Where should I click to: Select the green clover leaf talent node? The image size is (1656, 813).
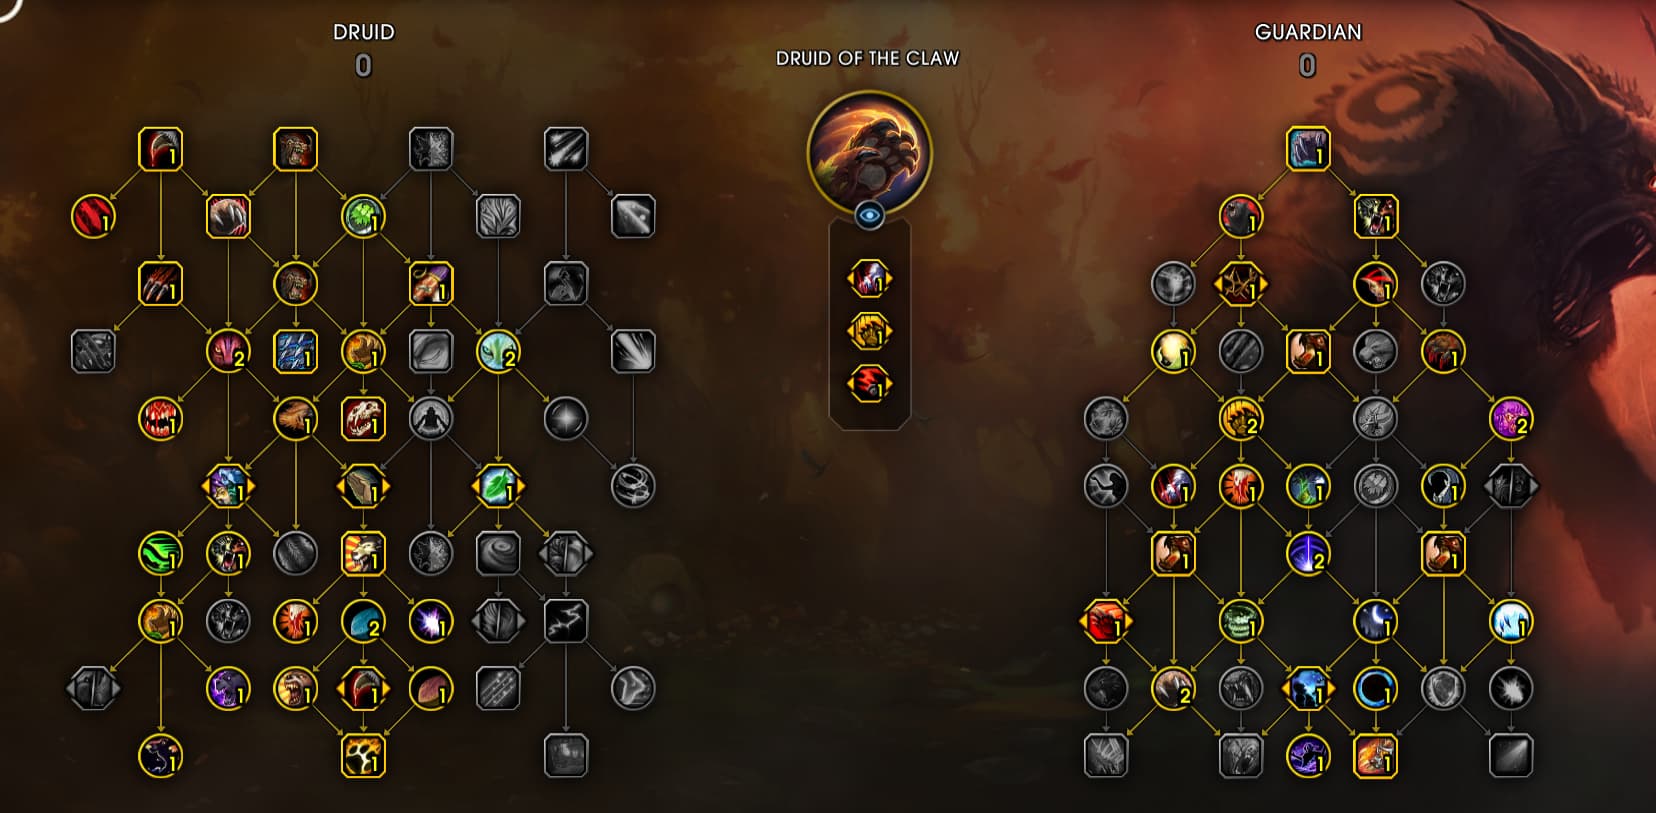click(363, 217)
